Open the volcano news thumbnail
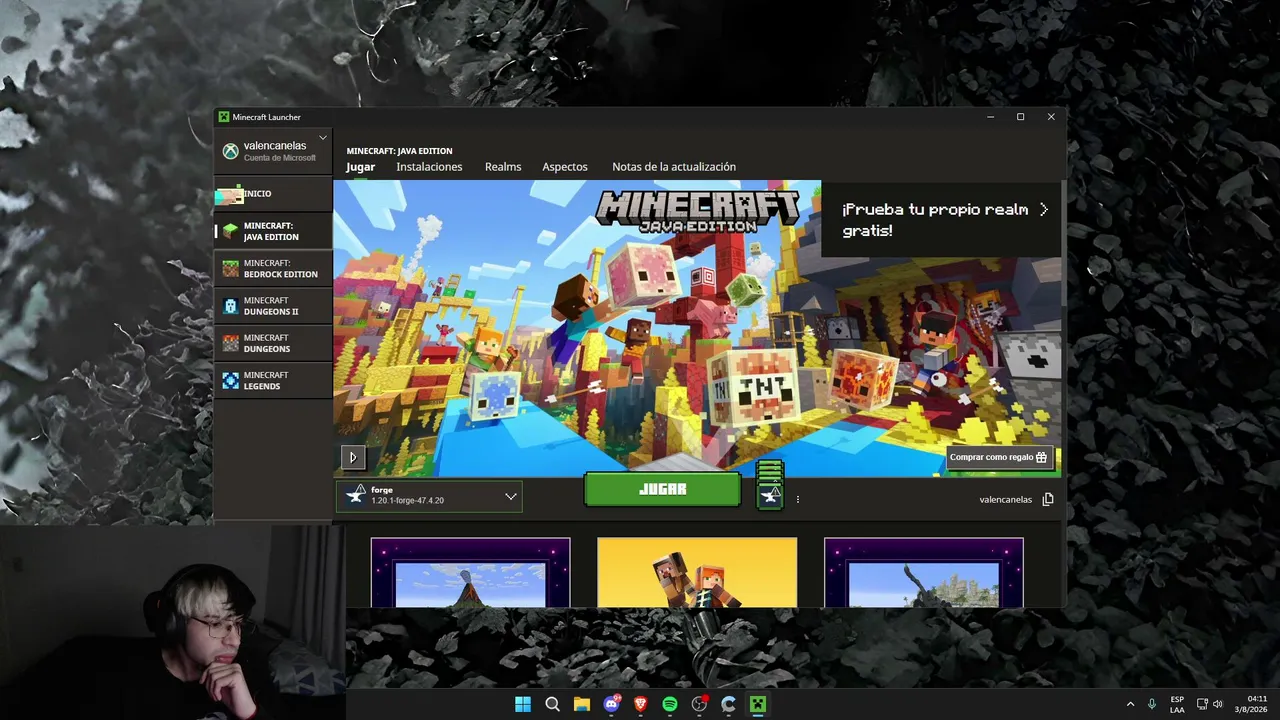Viewport: 1280px width, 720px height. tap(470, 573)
